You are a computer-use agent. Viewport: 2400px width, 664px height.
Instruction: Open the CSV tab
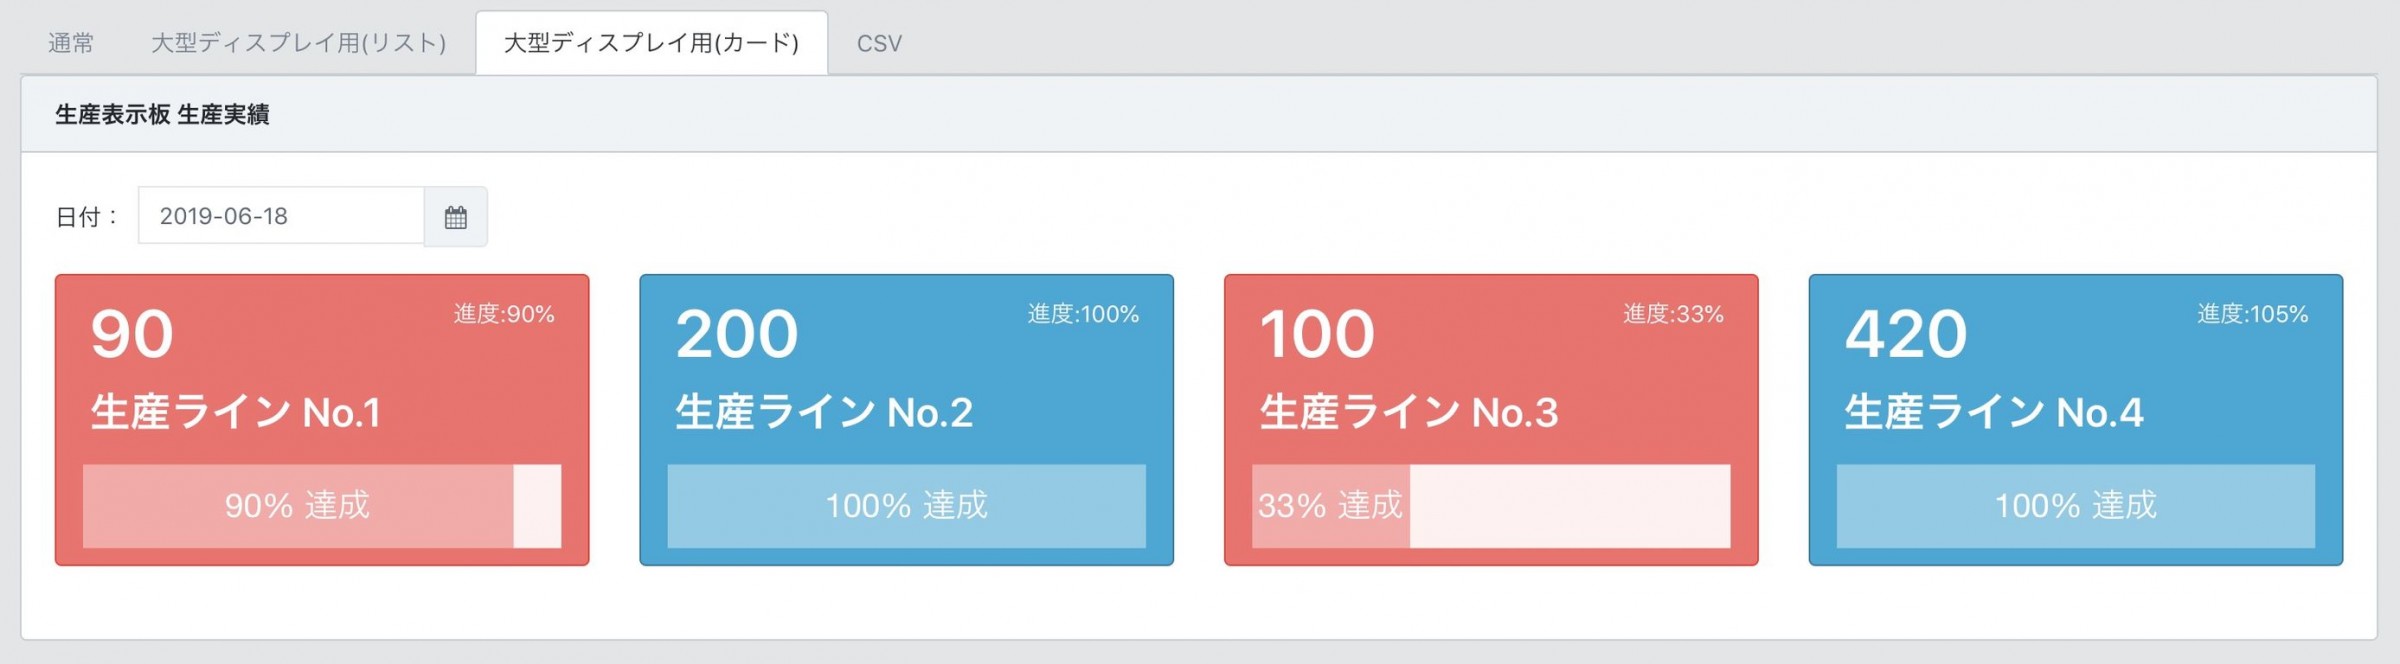pos(879,43)
